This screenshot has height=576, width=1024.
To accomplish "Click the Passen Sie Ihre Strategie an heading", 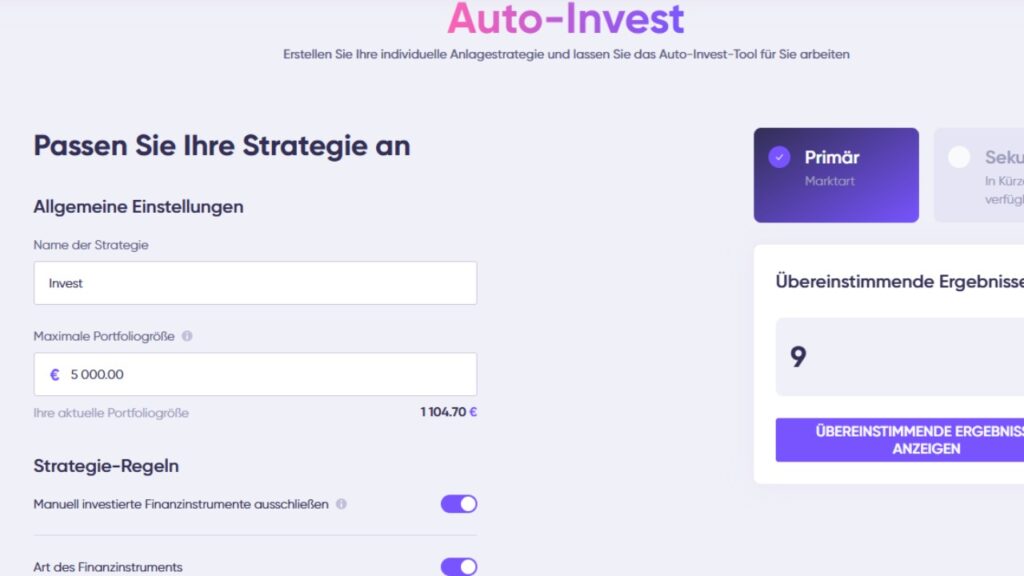I will [222, 145].
